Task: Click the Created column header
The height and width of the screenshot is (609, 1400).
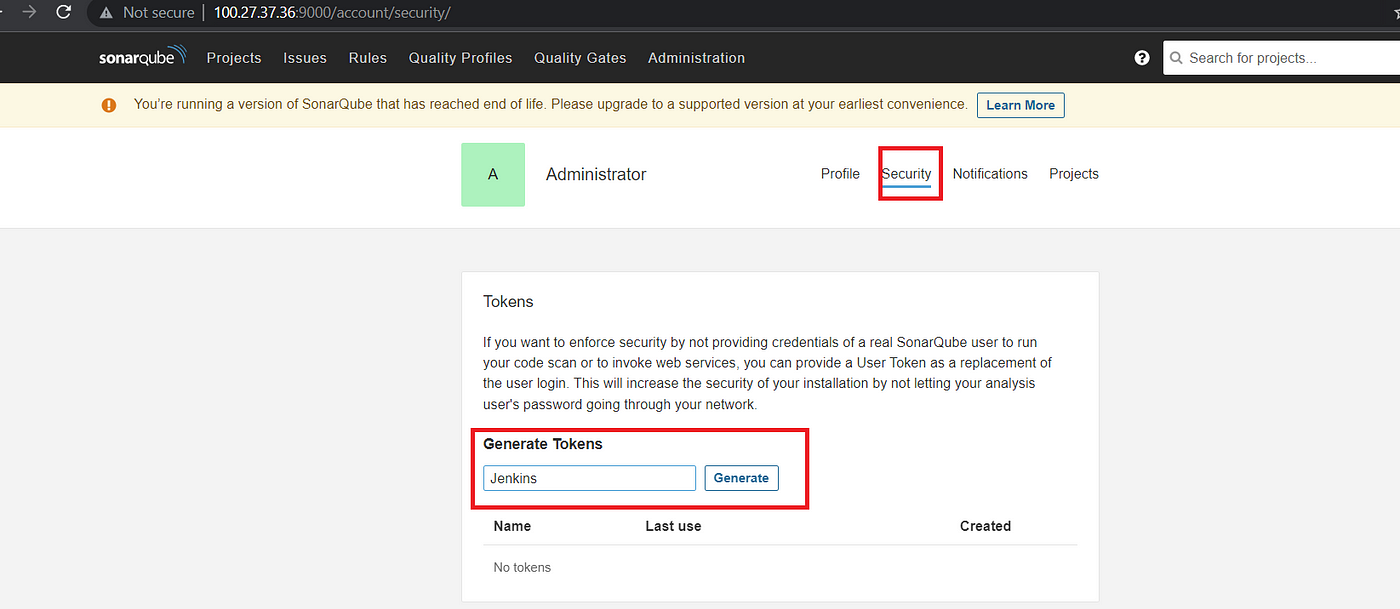Action: click(x=985, y=526)
